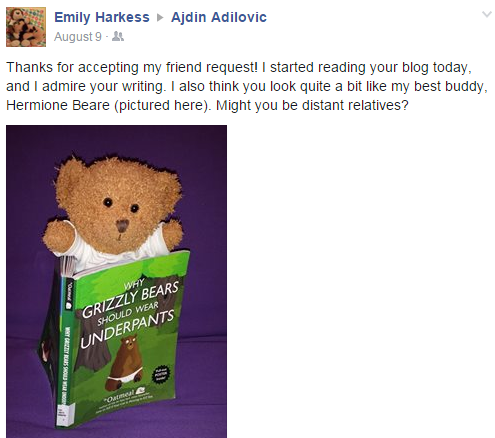Visit Emily Harkess profile link

tap(102, 17)
